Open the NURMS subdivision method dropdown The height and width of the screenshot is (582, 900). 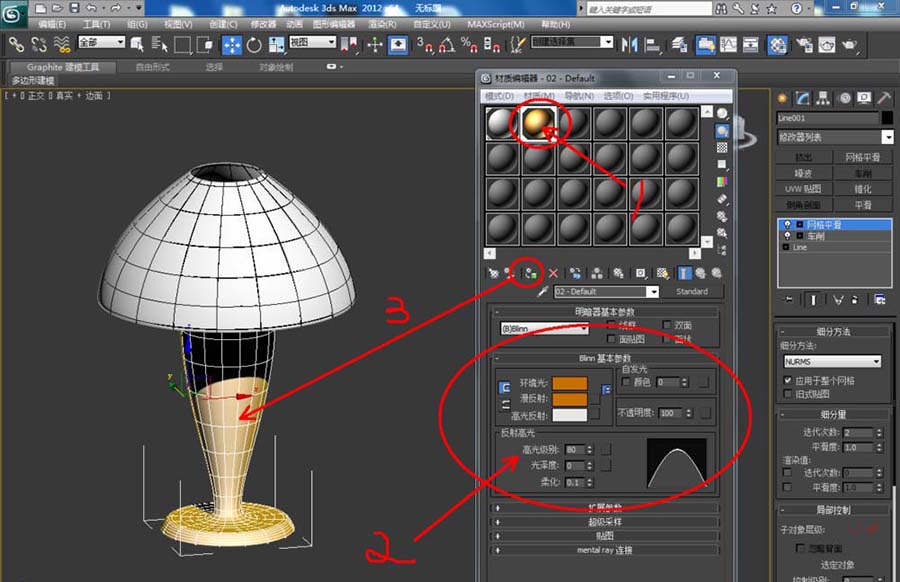coord(832,362)
